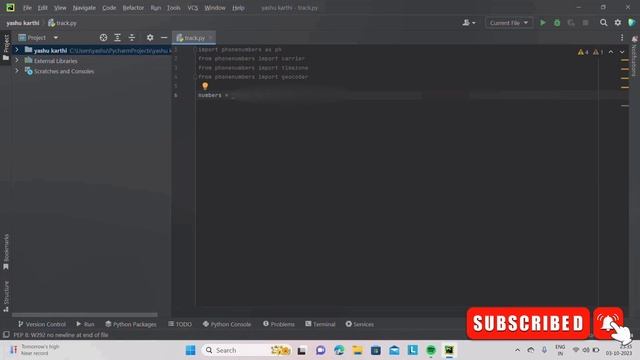Open the Code menu
Screen dimensions: 640x360
[109, 8]
